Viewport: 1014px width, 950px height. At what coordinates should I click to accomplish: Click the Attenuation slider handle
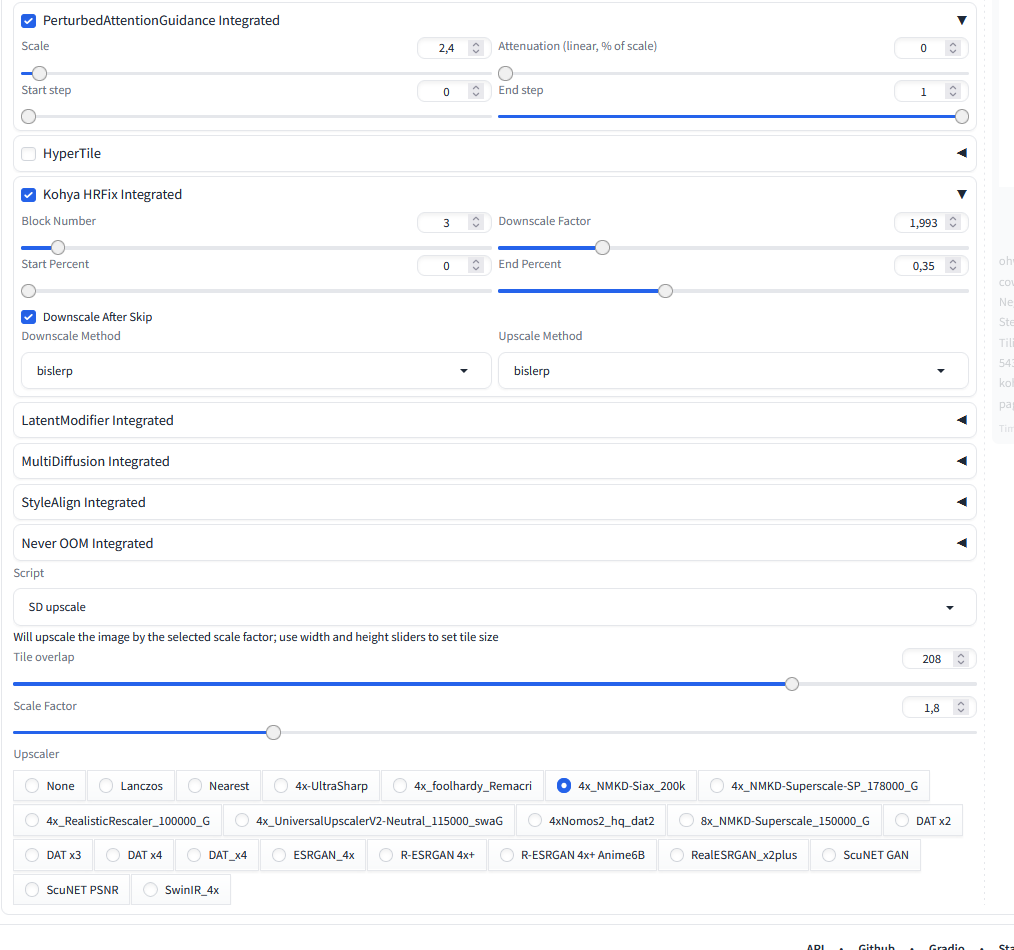click(x=506, y=73)
